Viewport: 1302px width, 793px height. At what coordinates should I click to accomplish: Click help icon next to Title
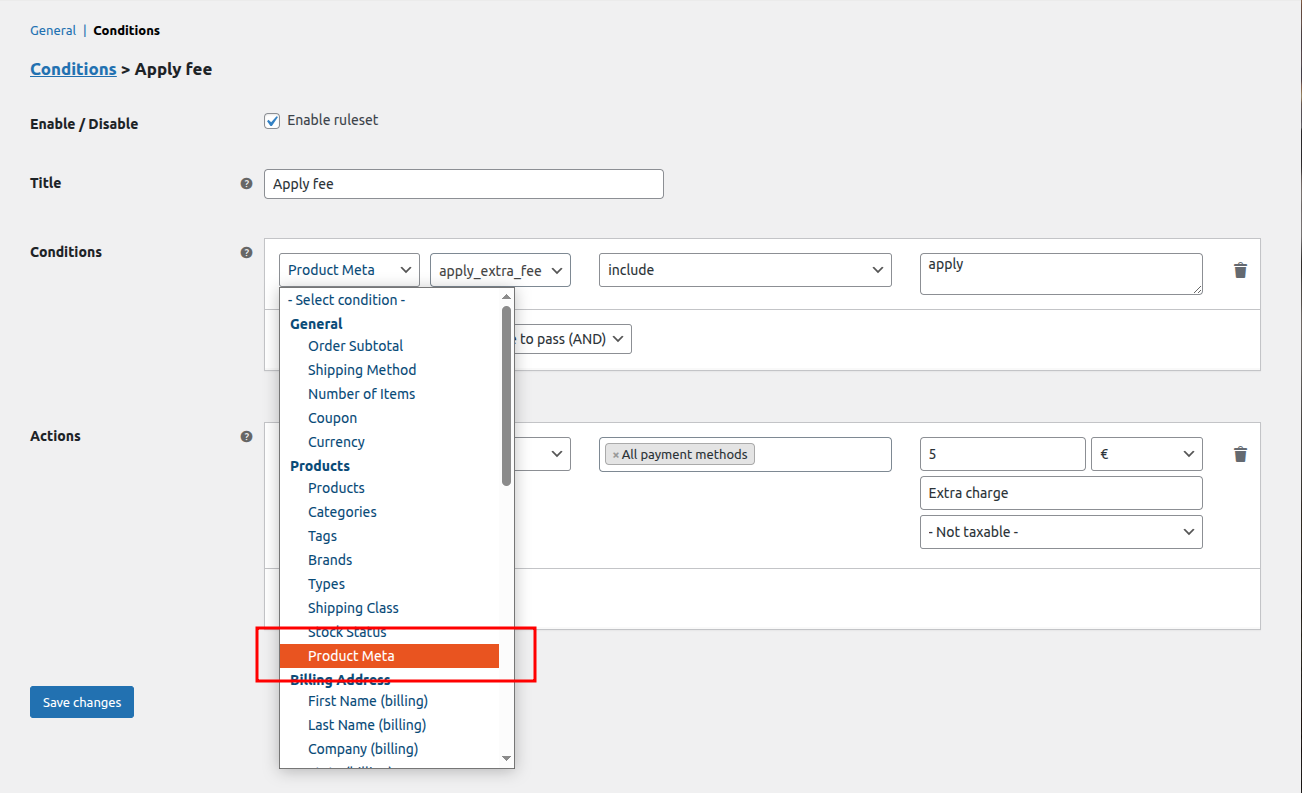(x=246, y=184)
